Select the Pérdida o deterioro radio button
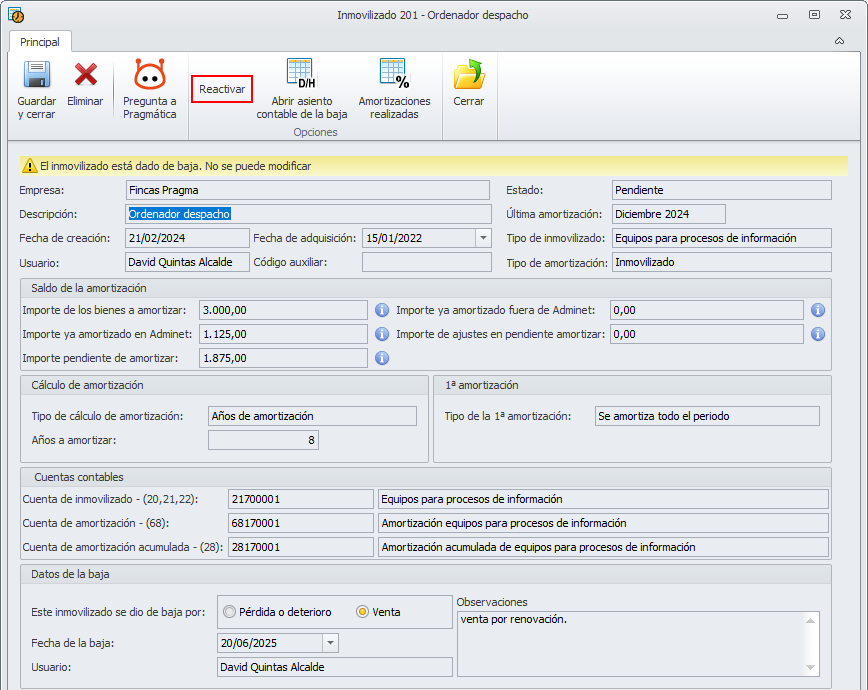The height and width of the screenshot is (690, 868). tap(231, 612)
